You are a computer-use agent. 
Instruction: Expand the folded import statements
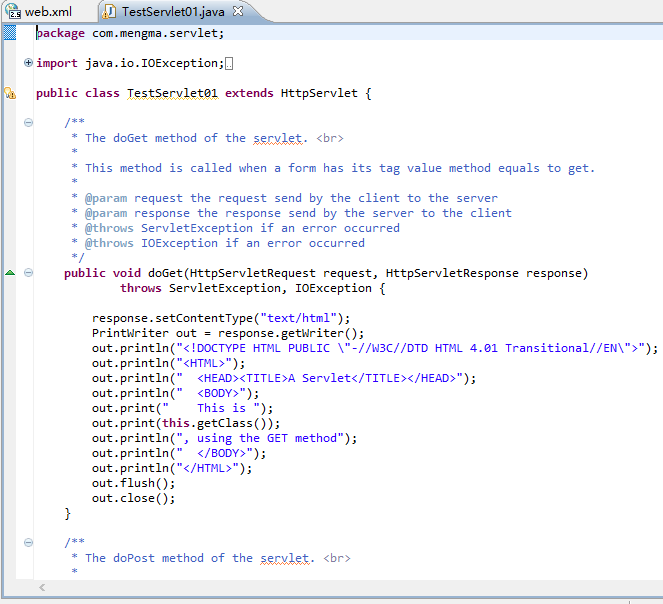point(28,63)
